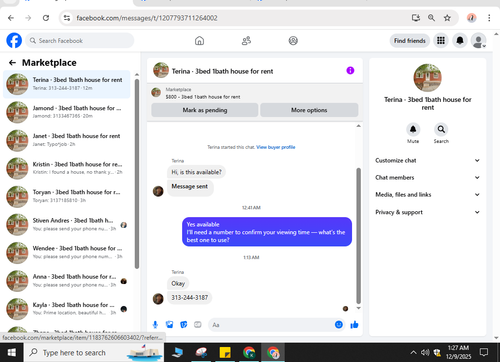Viewport: 500px width, 362px height.
Task: View site information icon in address bar
Action: pyautogui.click(x=67, y=18)
